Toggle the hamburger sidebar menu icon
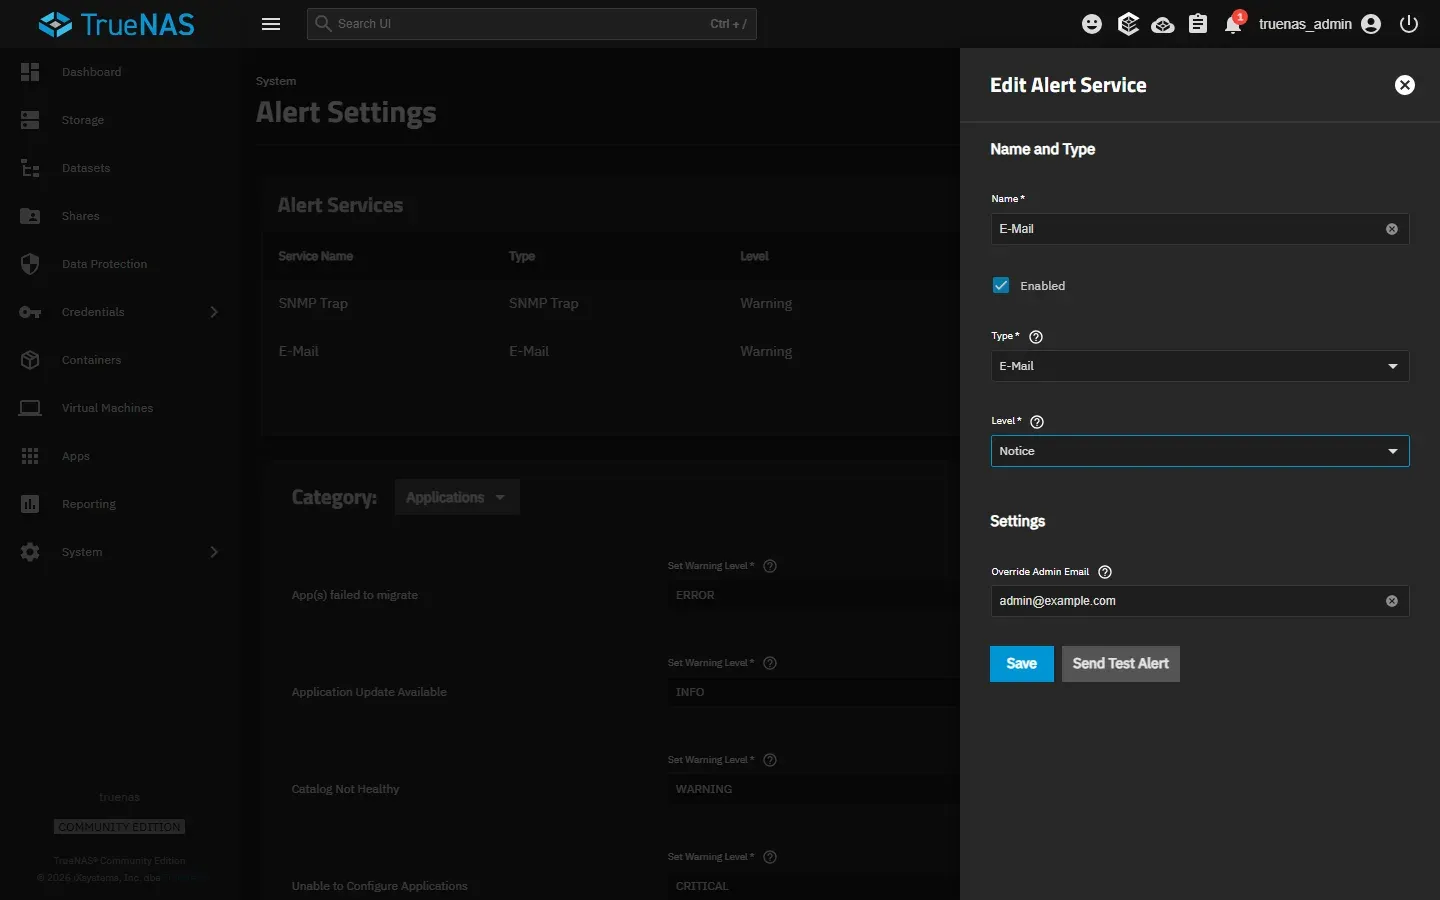The image size is (1440, 900). click(271, 24)
